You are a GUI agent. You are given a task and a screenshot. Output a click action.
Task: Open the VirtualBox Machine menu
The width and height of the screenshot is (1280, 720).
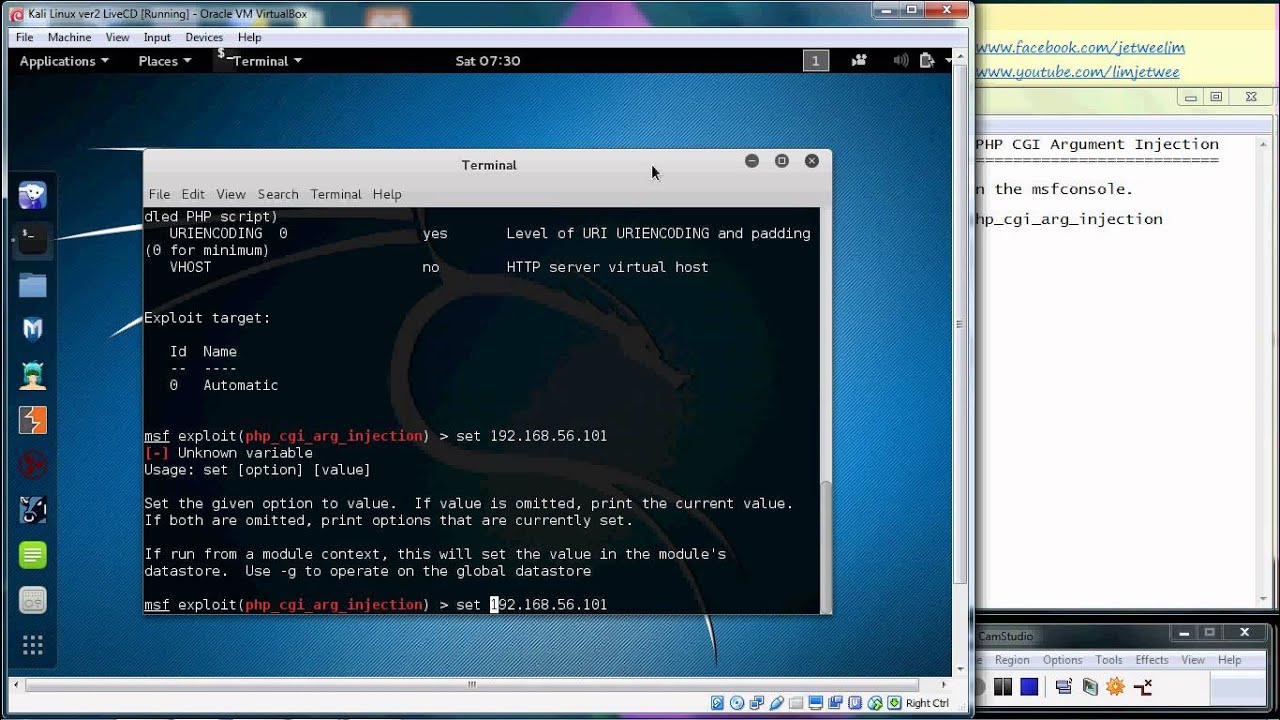[69, 37]
